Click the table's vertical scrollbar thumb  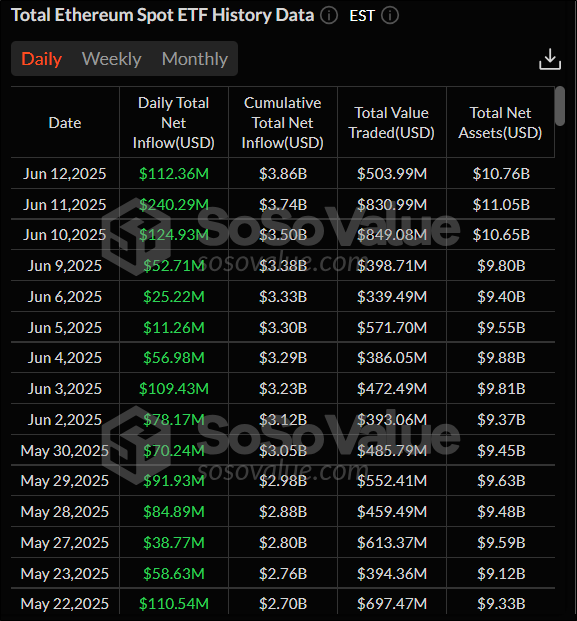point(560,106)
